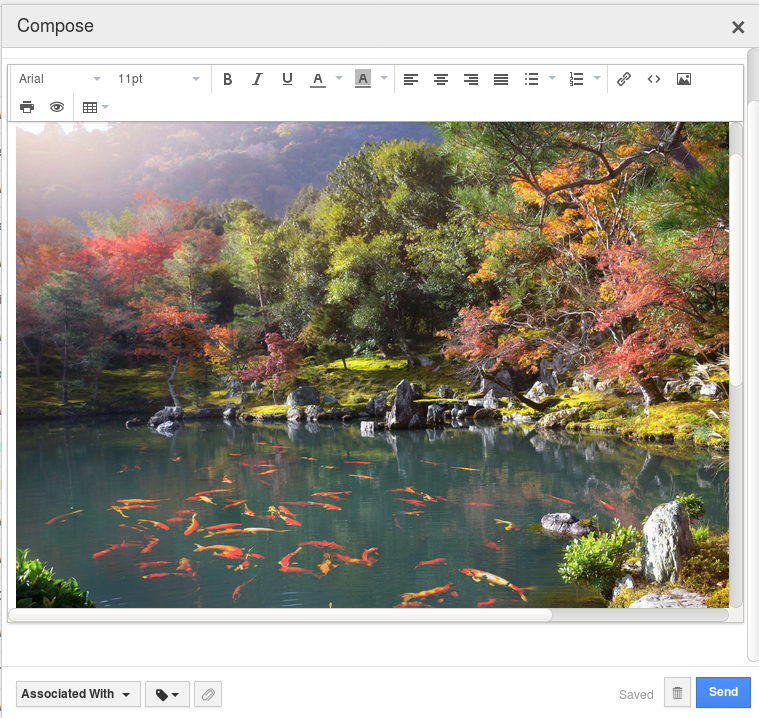The height and width of the screenshot is (718, 759).
Task: Expand bullet list style options
Action: point(552,78)
